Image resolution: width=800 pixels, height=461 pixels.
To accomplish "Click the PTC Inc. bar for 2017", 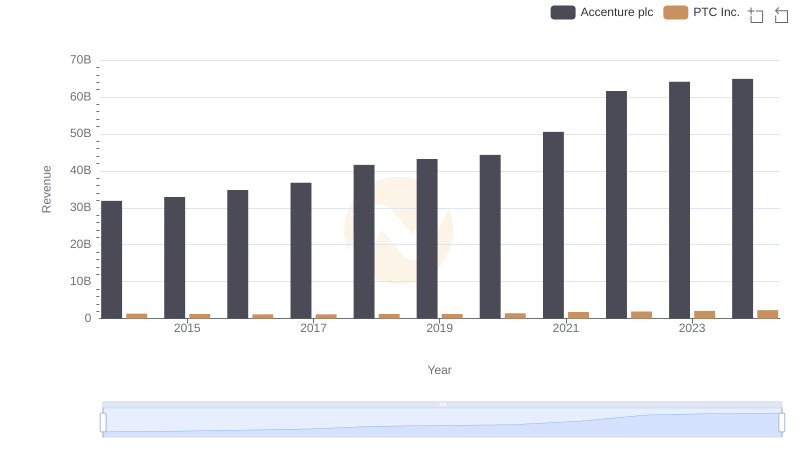I will 326,316.
